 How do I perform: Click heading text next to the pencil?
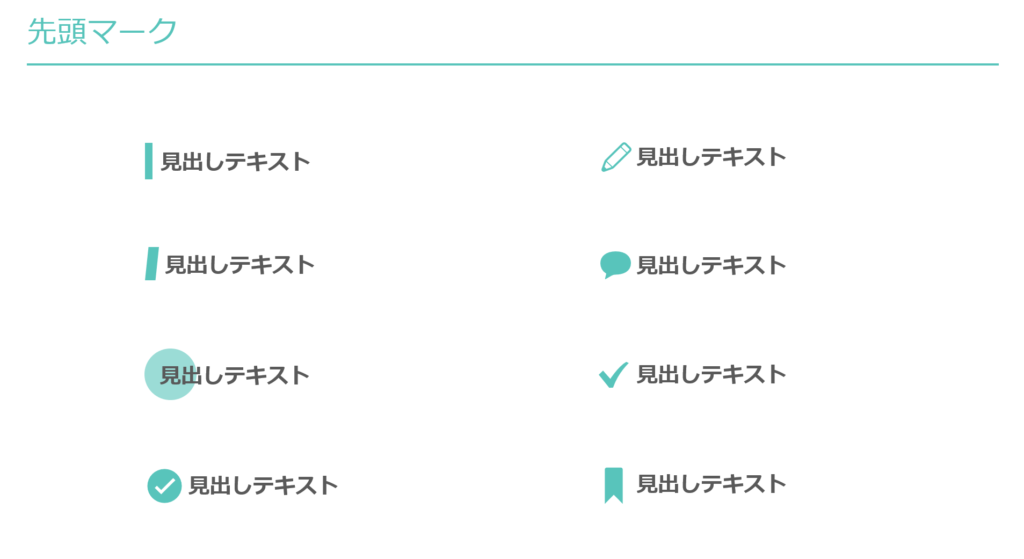click(x=711, y=157)
